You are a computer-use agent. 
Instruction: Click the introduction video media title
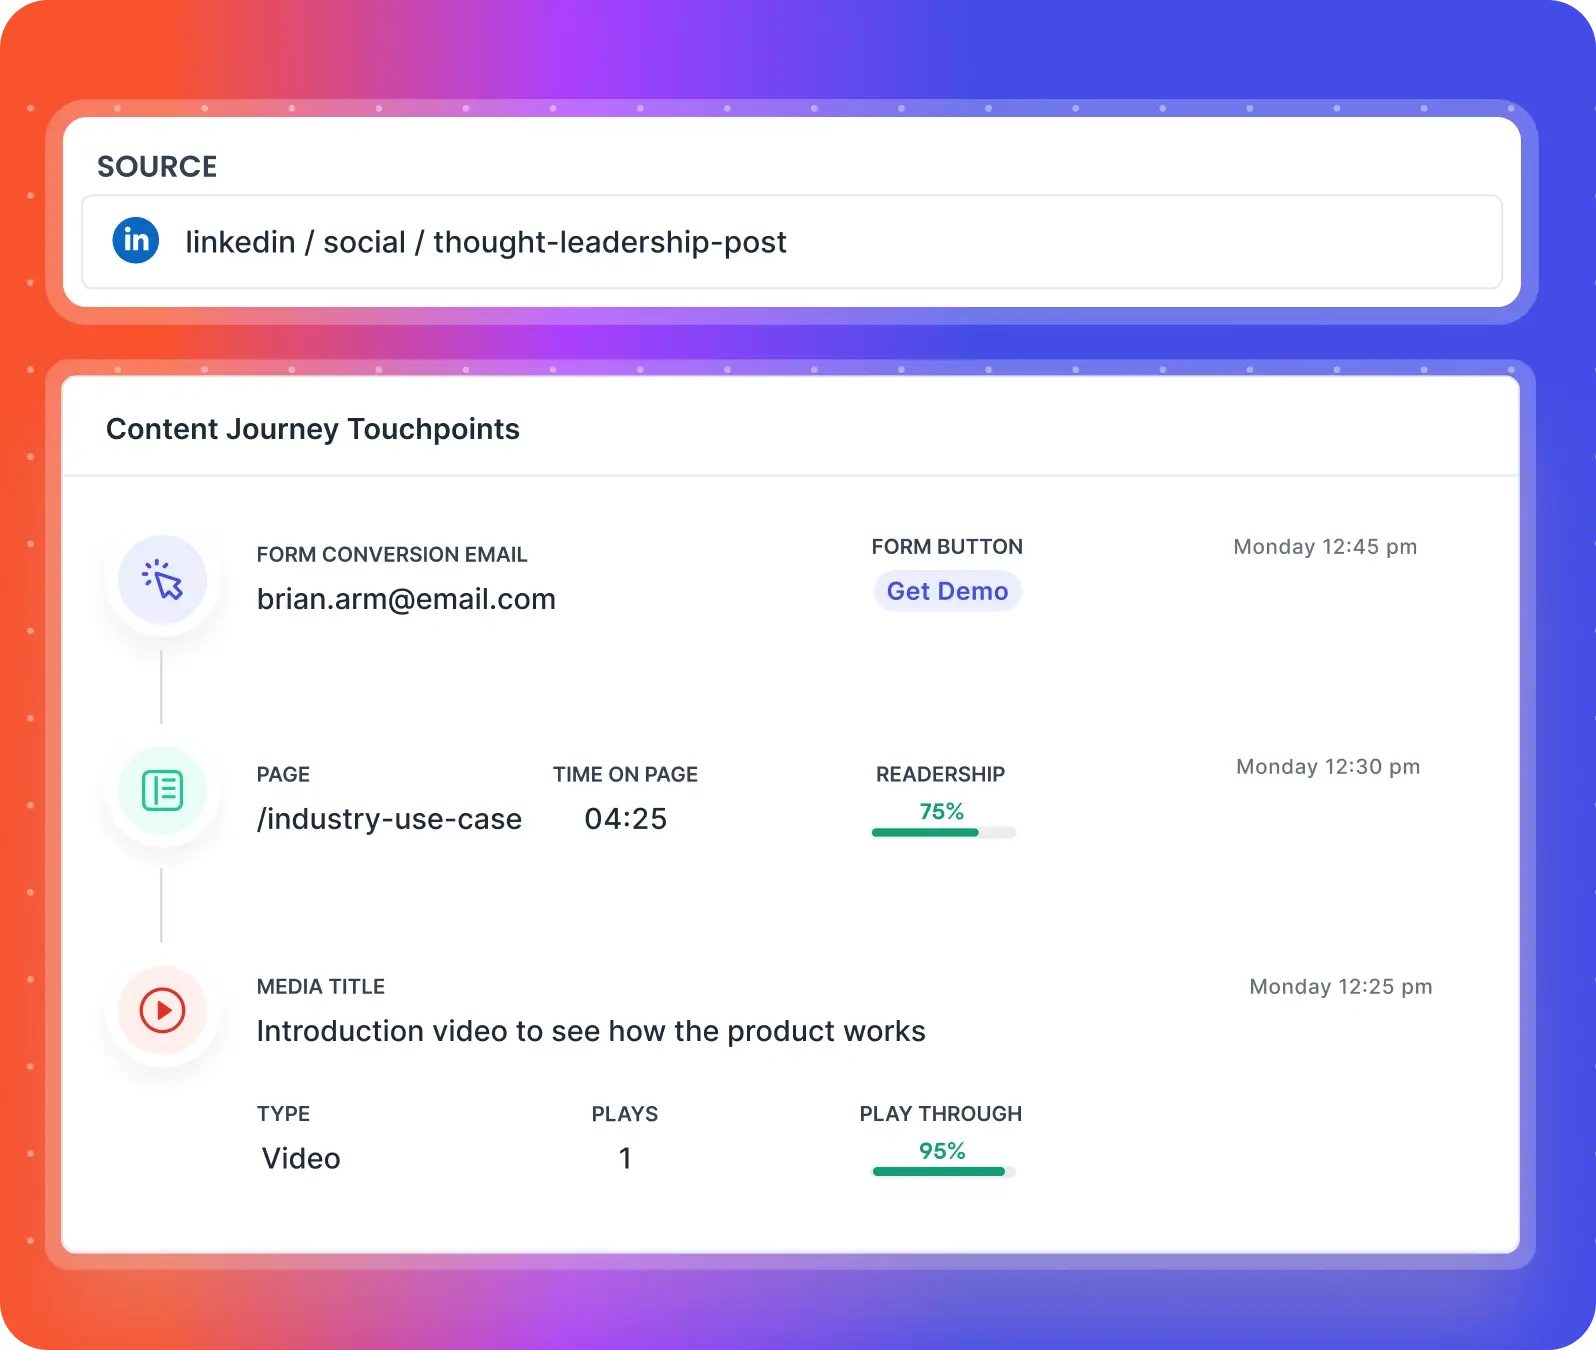pyautogui.click(x=590, y=1031)
